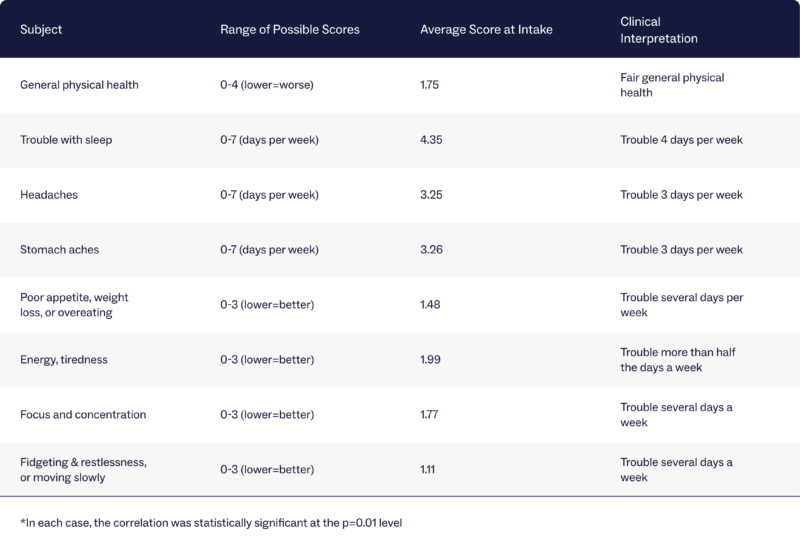Select the 0-4 (lower=worse) range cell
Image resolution: width=800 pixels, height=549 pixels.
(267, 85)
